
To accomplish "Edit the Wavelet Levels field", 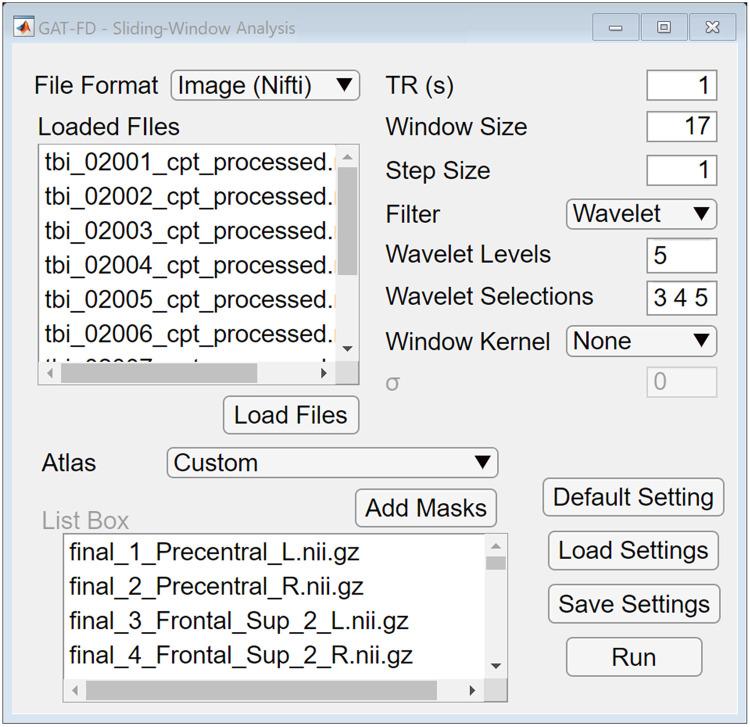I will point(681,255).
